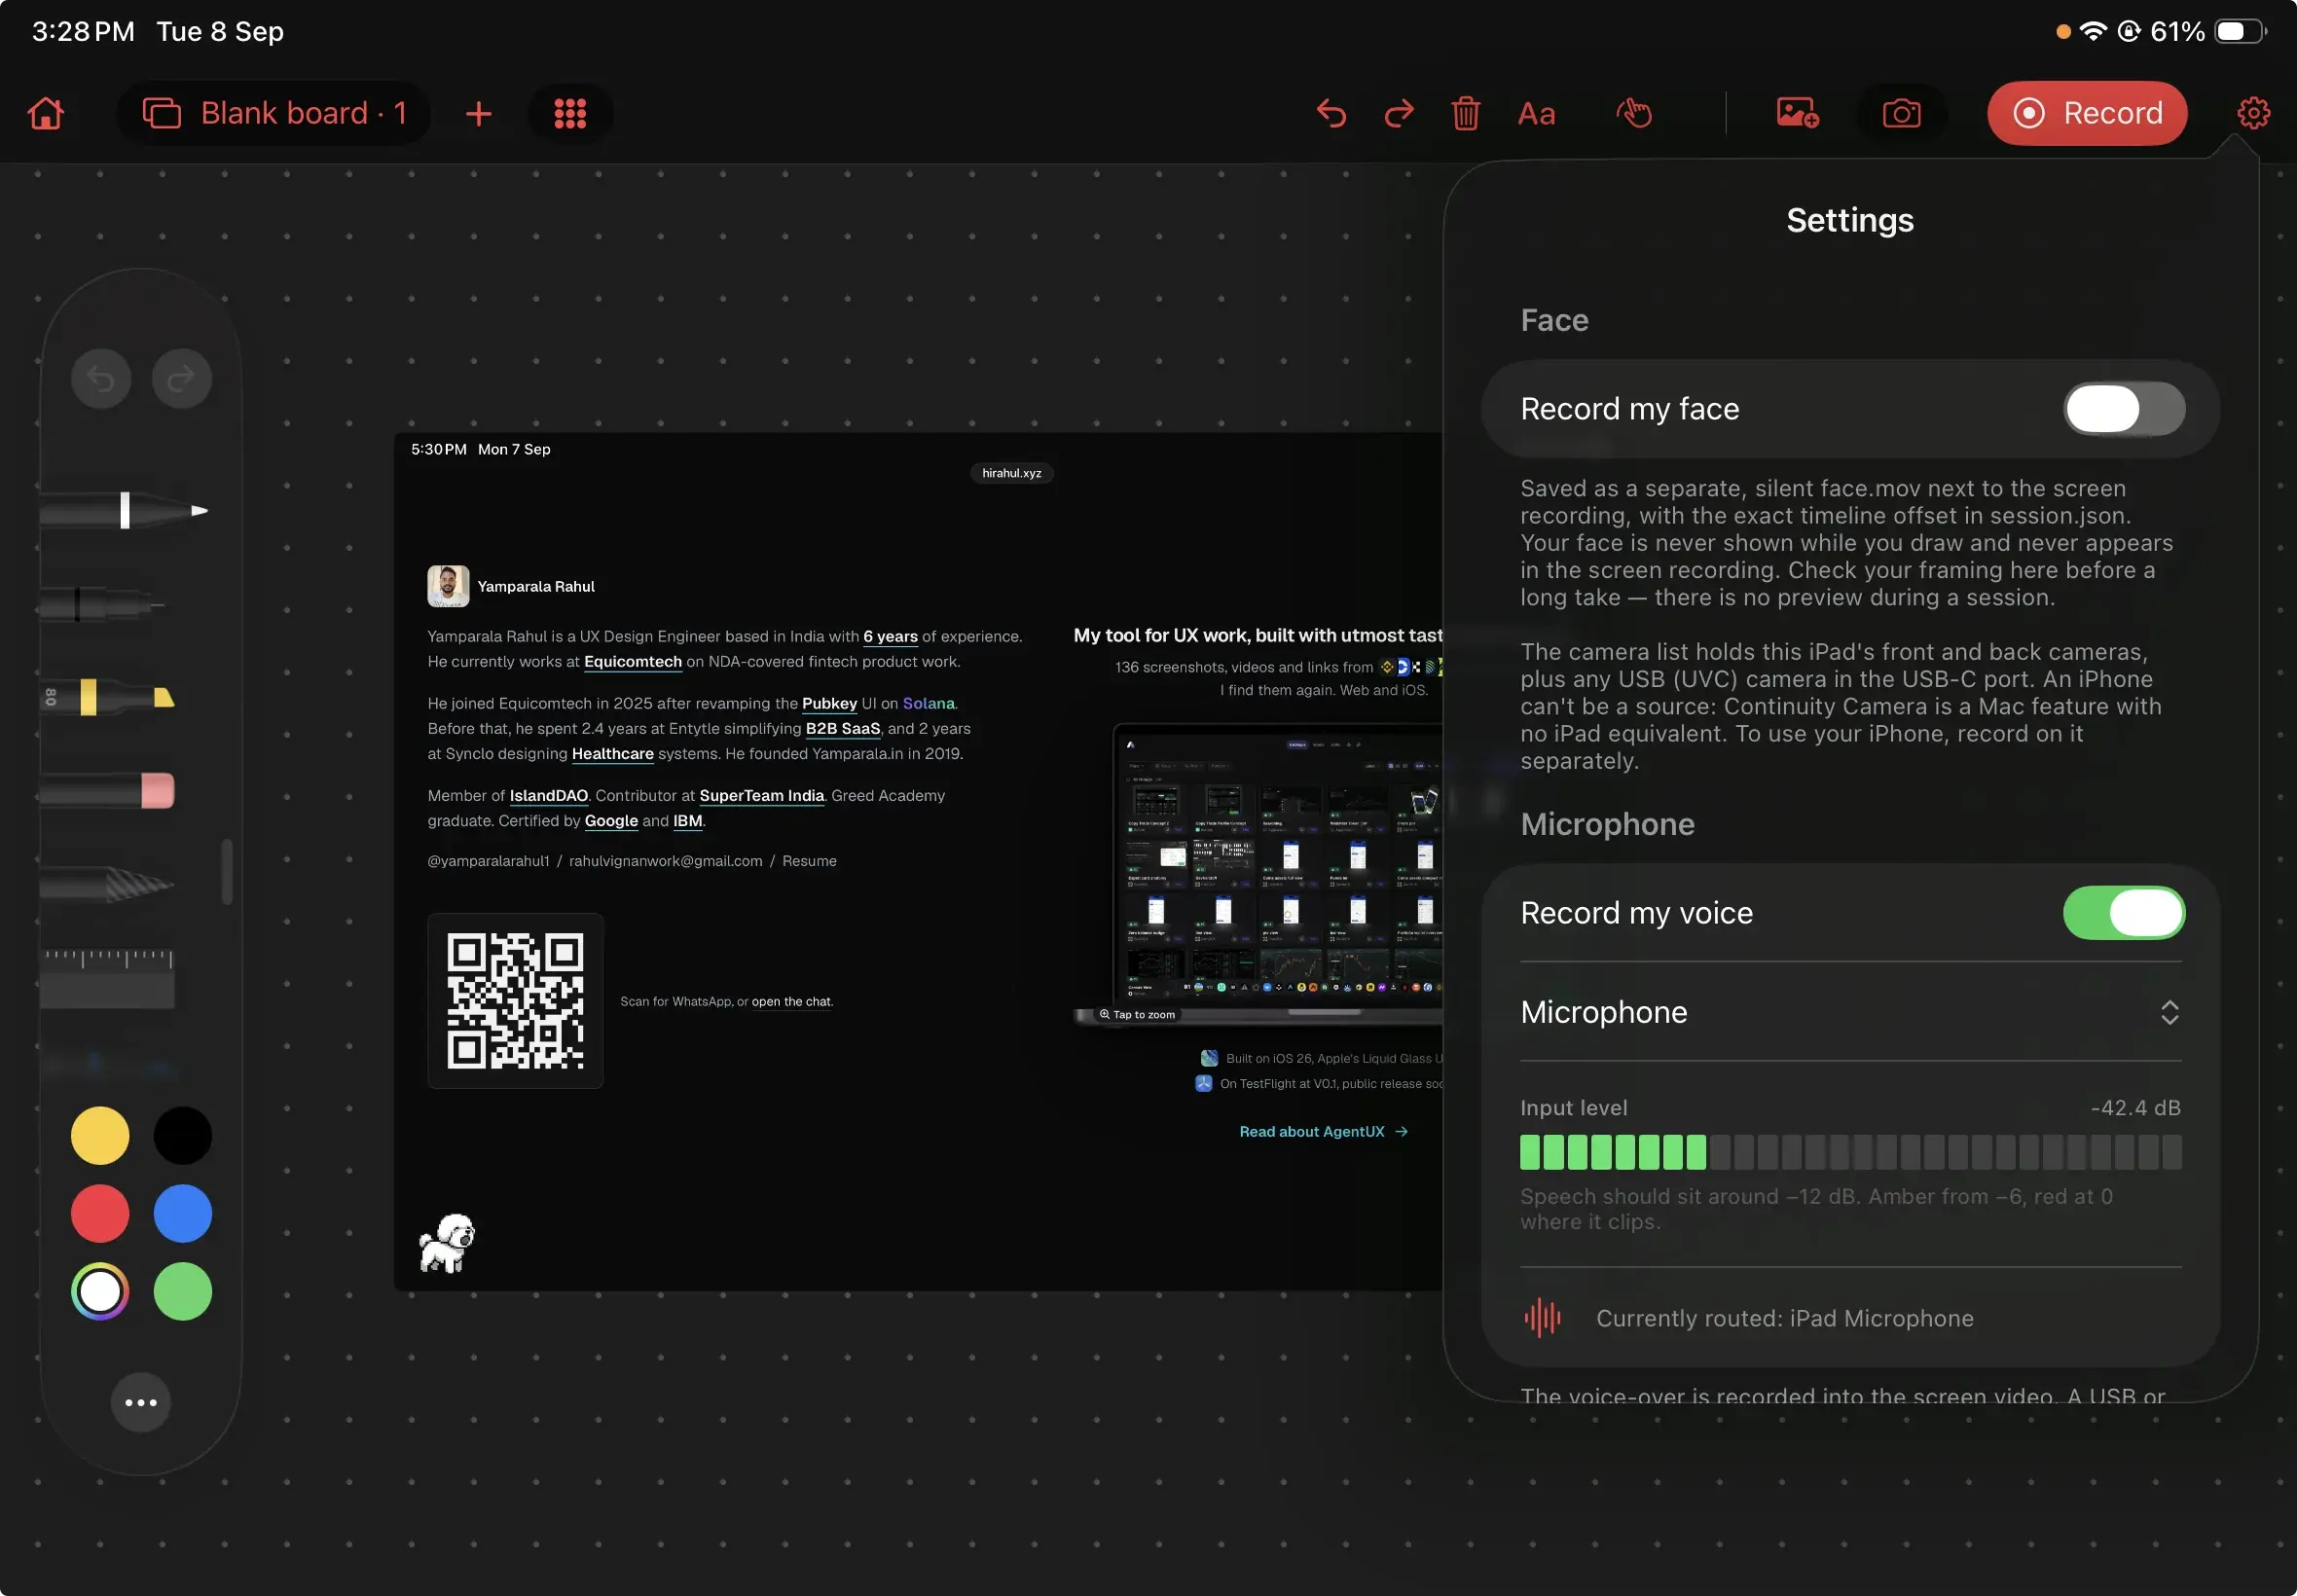Open the rainbow-ring color picker swatch
2297x1596 pixels.
100,1292
